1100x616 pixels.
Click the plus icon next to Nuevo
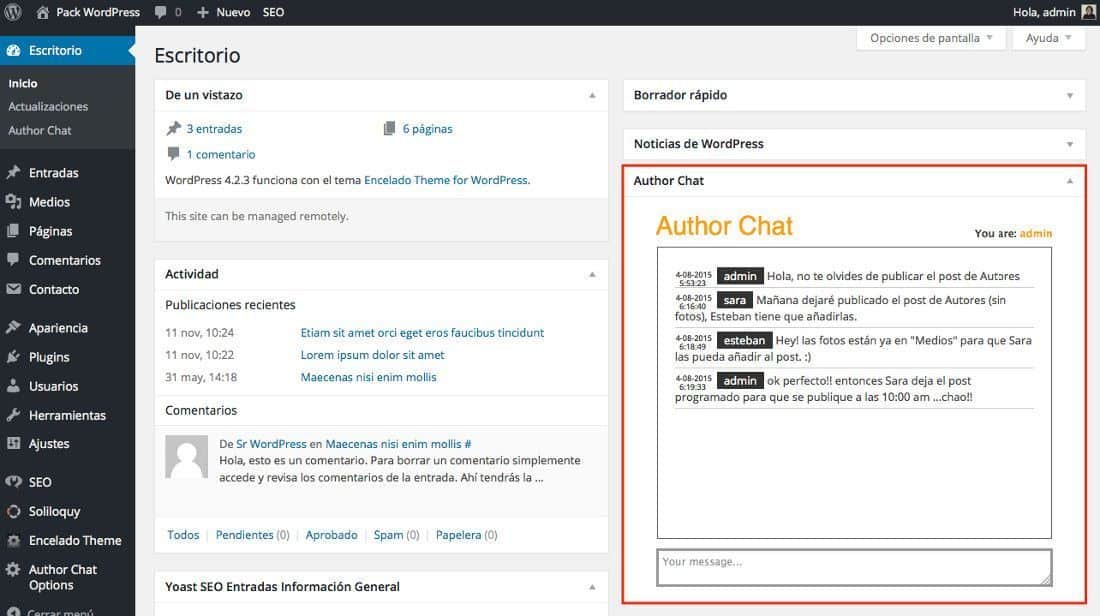[x=203, y=12]
